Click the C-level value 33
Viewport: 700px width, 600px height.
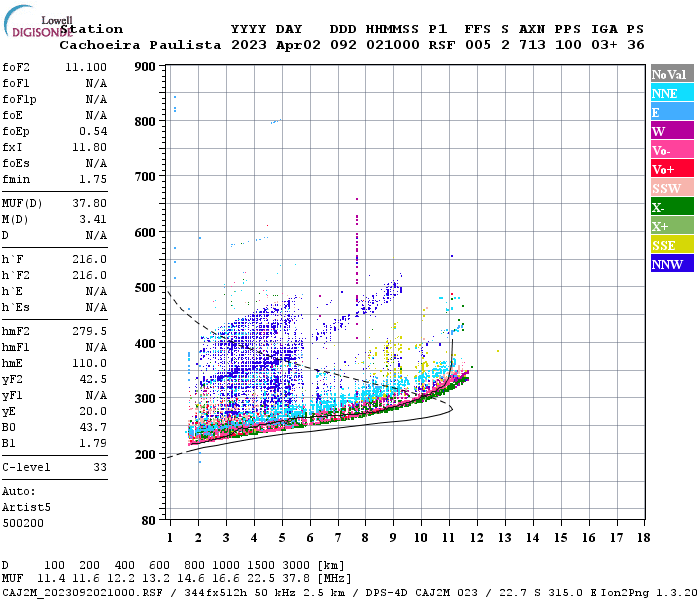click(x=100, y=467)
